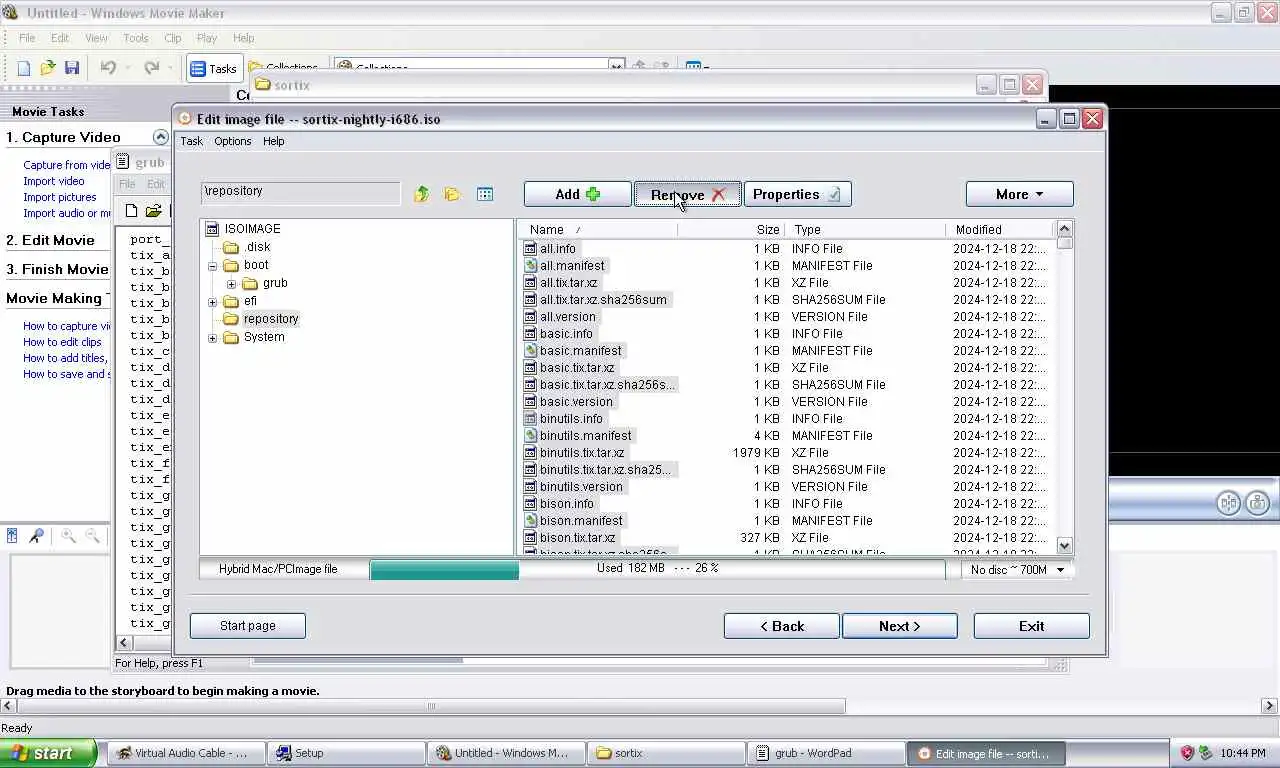The height and width of the screenshot is (768, 1280).
Task: Click the Start button on taskbar
Action: 48,753
